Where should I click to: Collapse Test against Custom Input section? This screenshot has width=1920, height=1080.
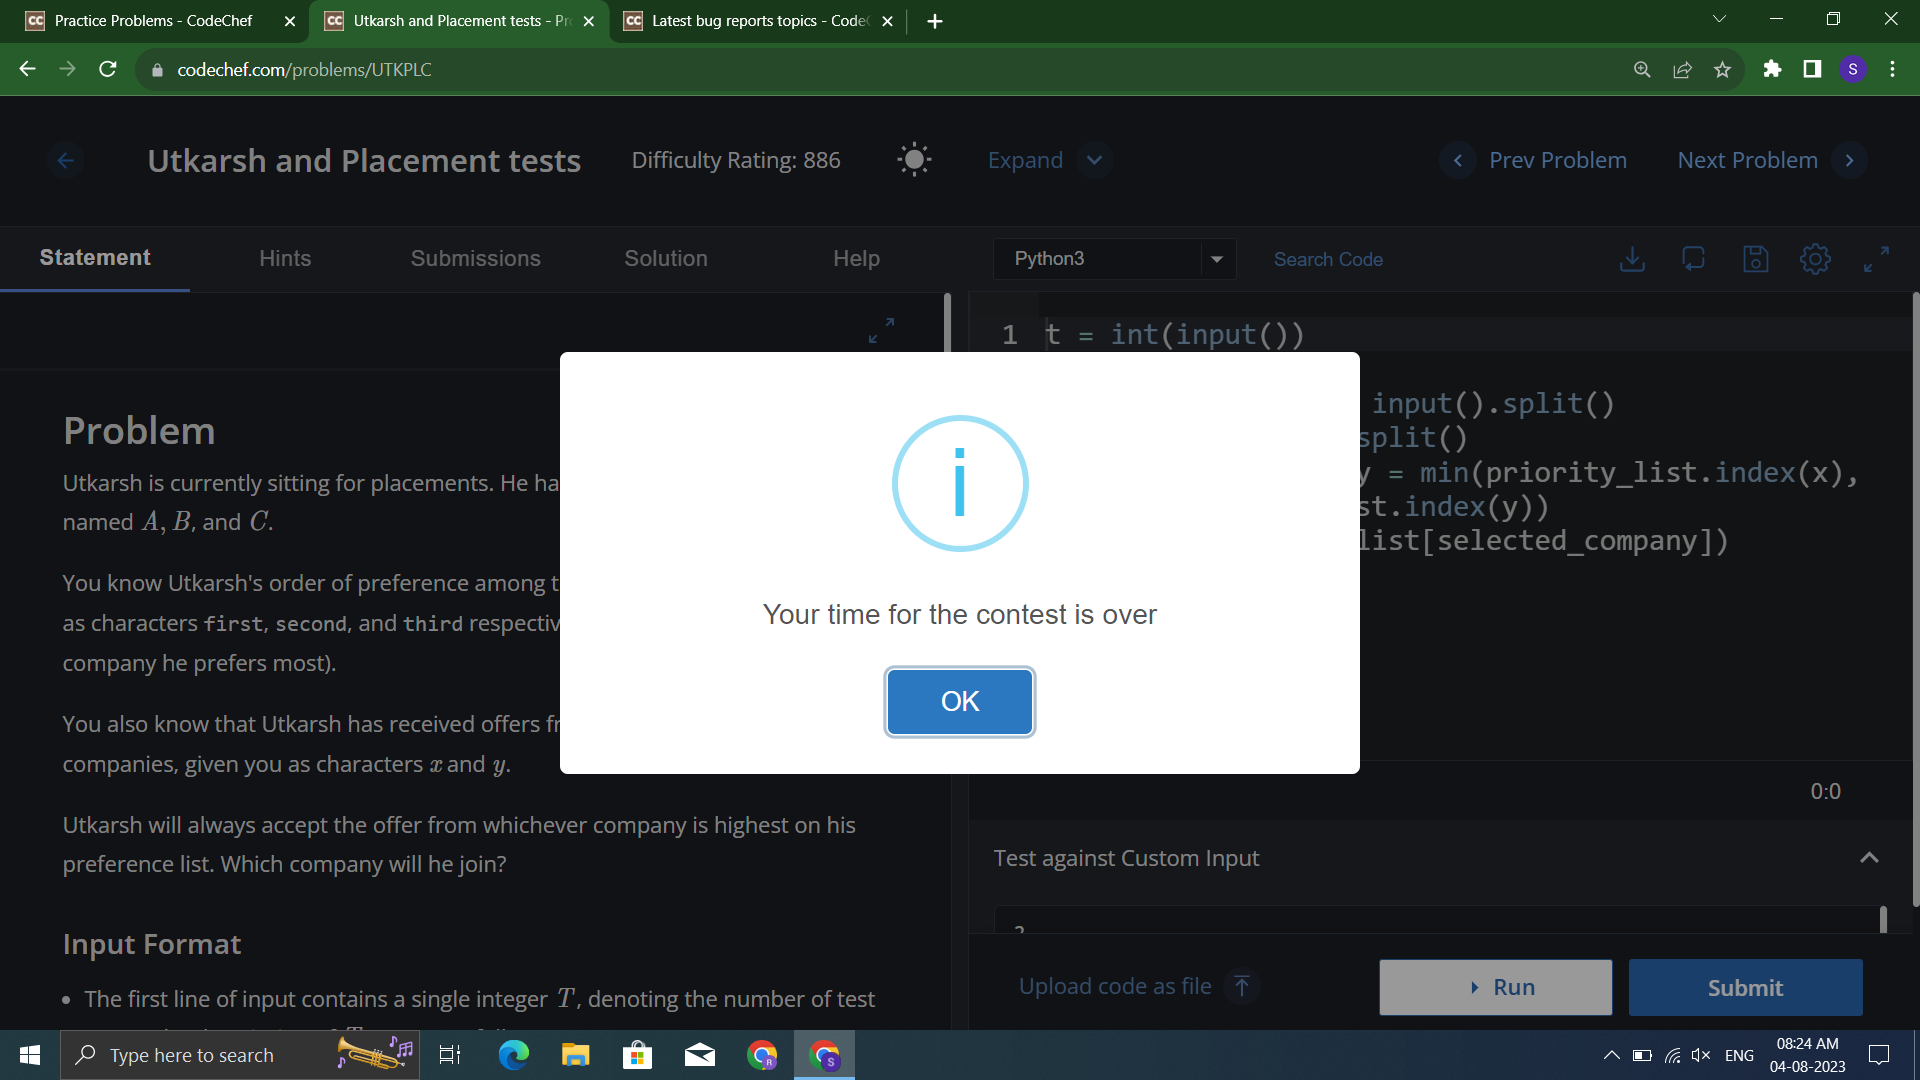click(1868, 858)
